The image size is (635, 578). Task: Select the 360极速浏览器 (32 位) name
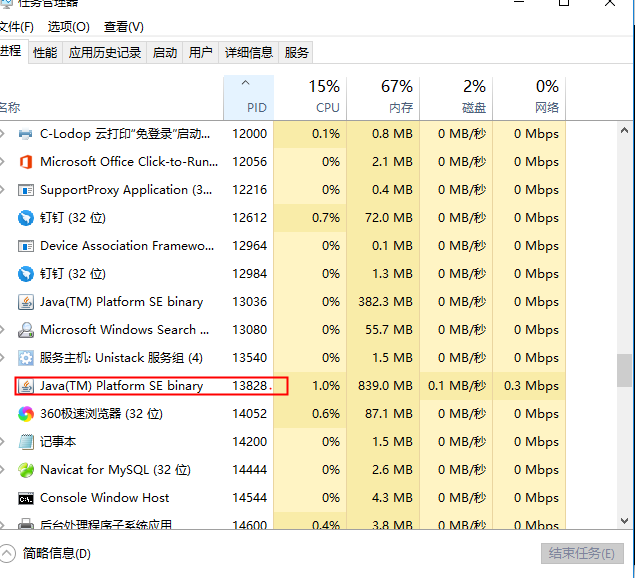[101, 414]
